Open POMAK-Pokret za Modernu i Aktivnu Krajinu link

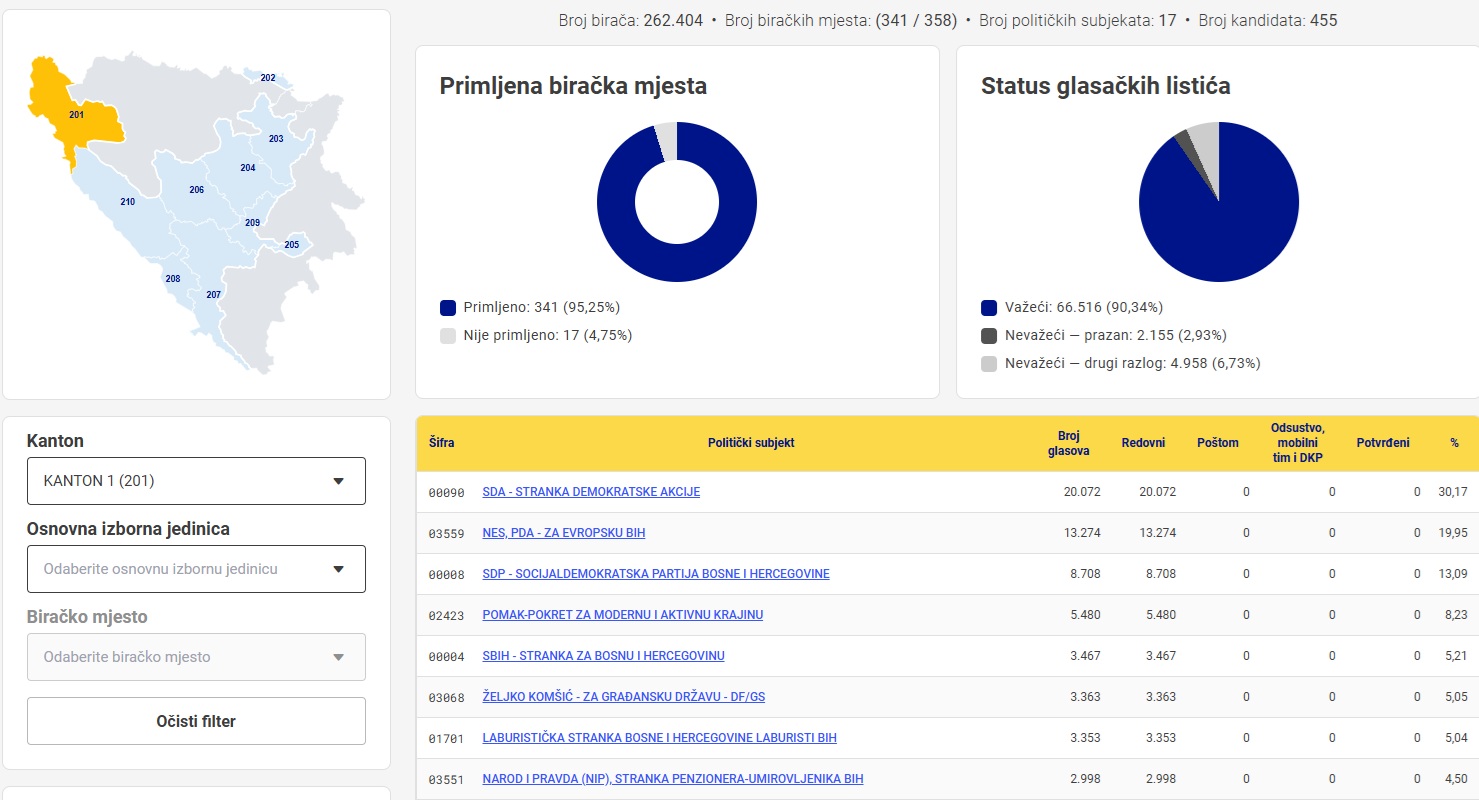[622, 615]
